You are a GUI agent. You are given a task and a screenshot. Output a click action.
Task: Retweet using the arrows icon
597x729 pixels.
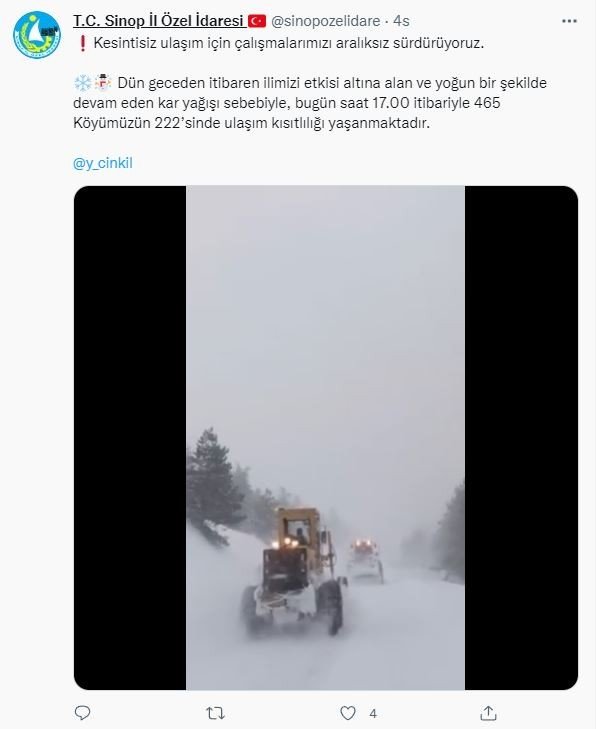point(215,712)
